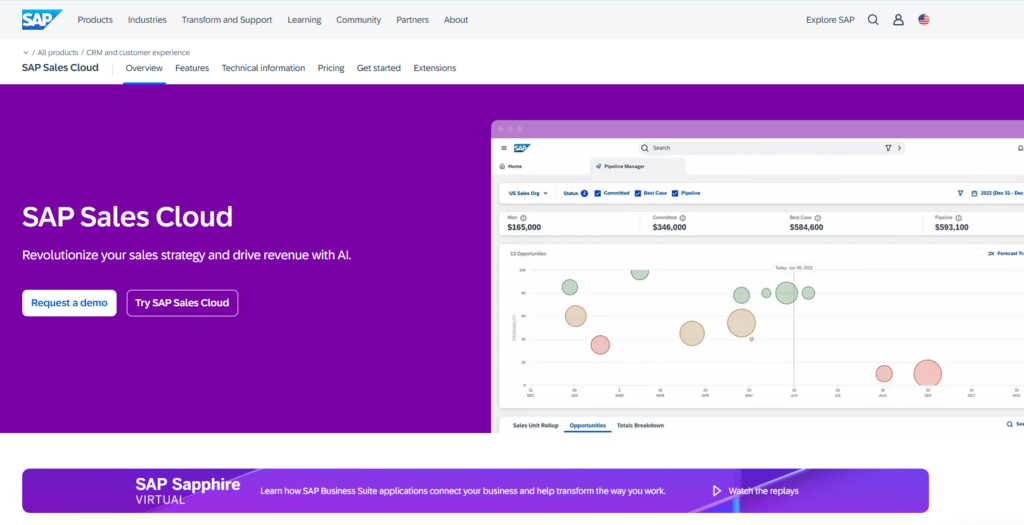Open the hamburger menu in the dashboard preview
Viewport: 1024px width, 525px height.
click(x=504, y=148)
